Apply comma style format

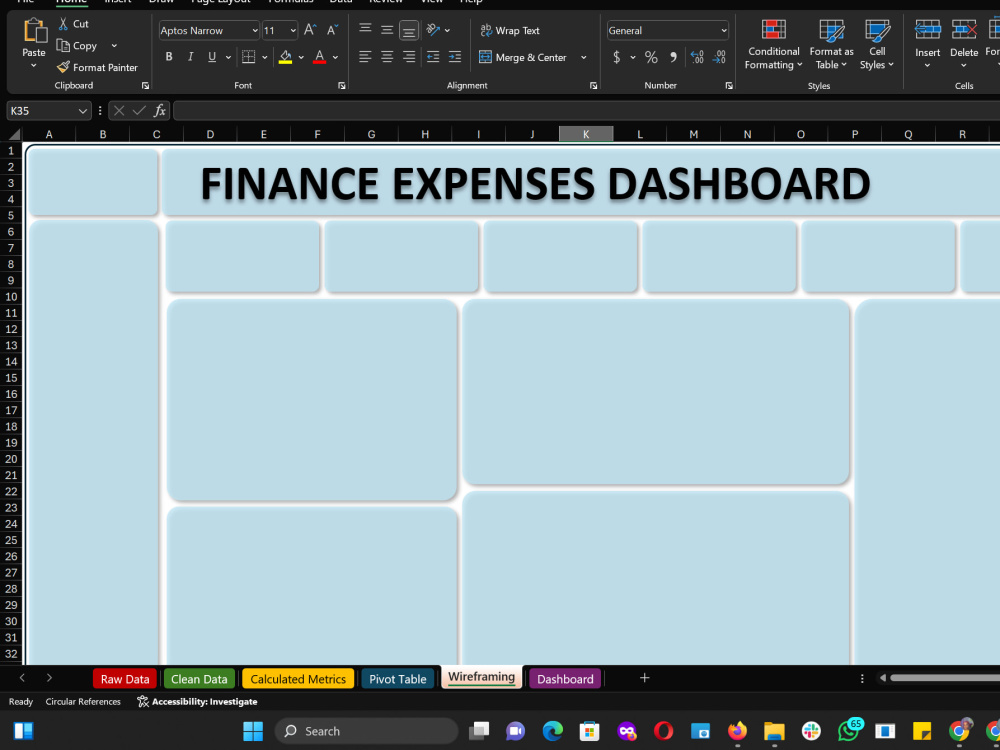tap(673, 57)
